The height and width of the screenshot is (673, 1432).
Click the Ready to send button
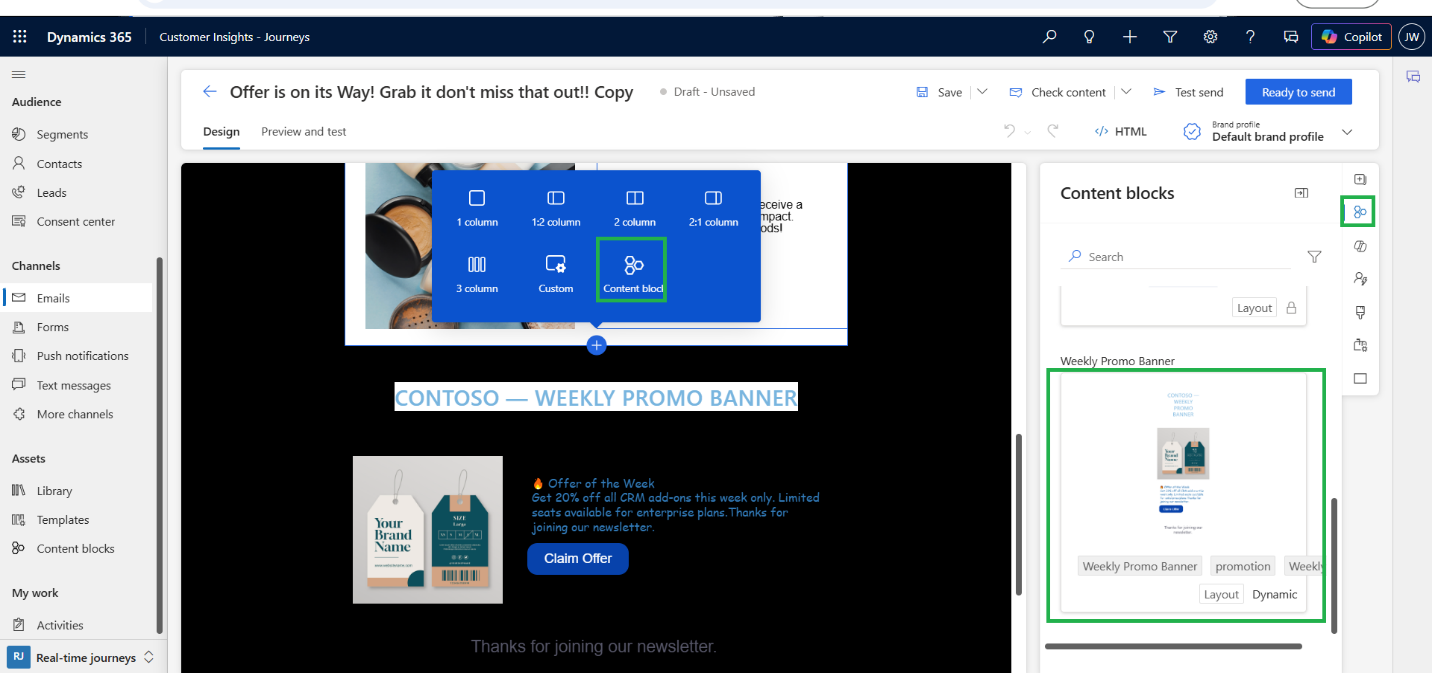(1298, 92)
